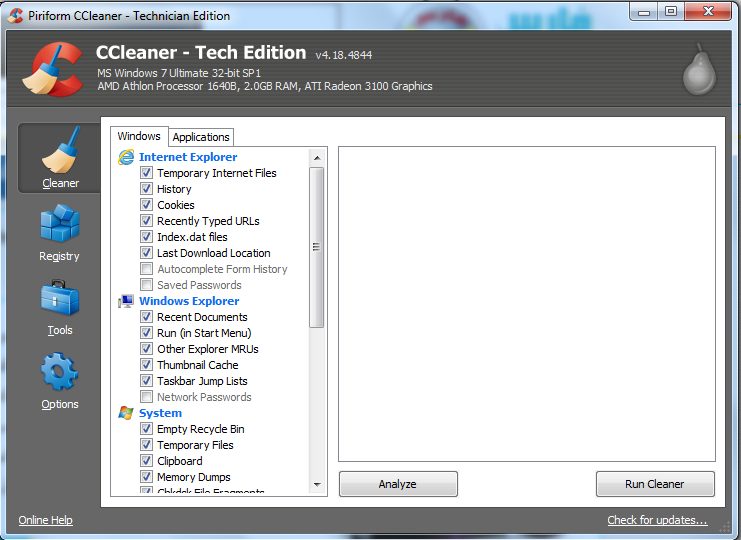Click the list scrollbar down arrow
Viewport: 741px width, 540px height.
click(x=317, y=485)
